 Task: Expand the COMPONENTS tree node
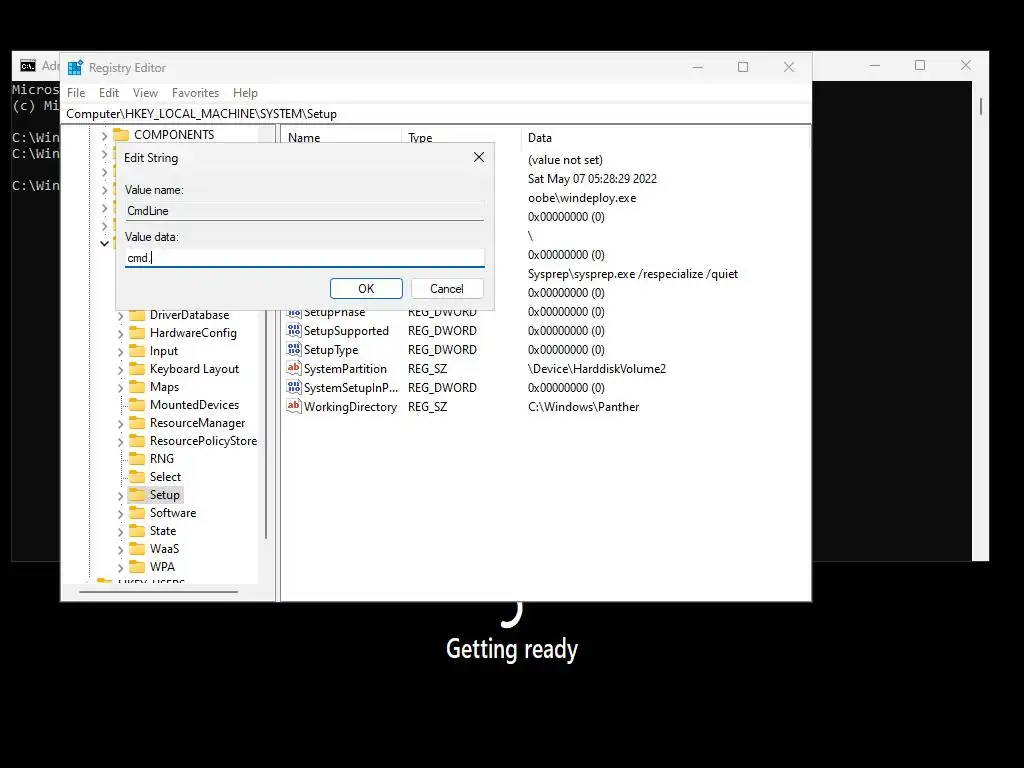pyautogui.click(x=104, y=136)
